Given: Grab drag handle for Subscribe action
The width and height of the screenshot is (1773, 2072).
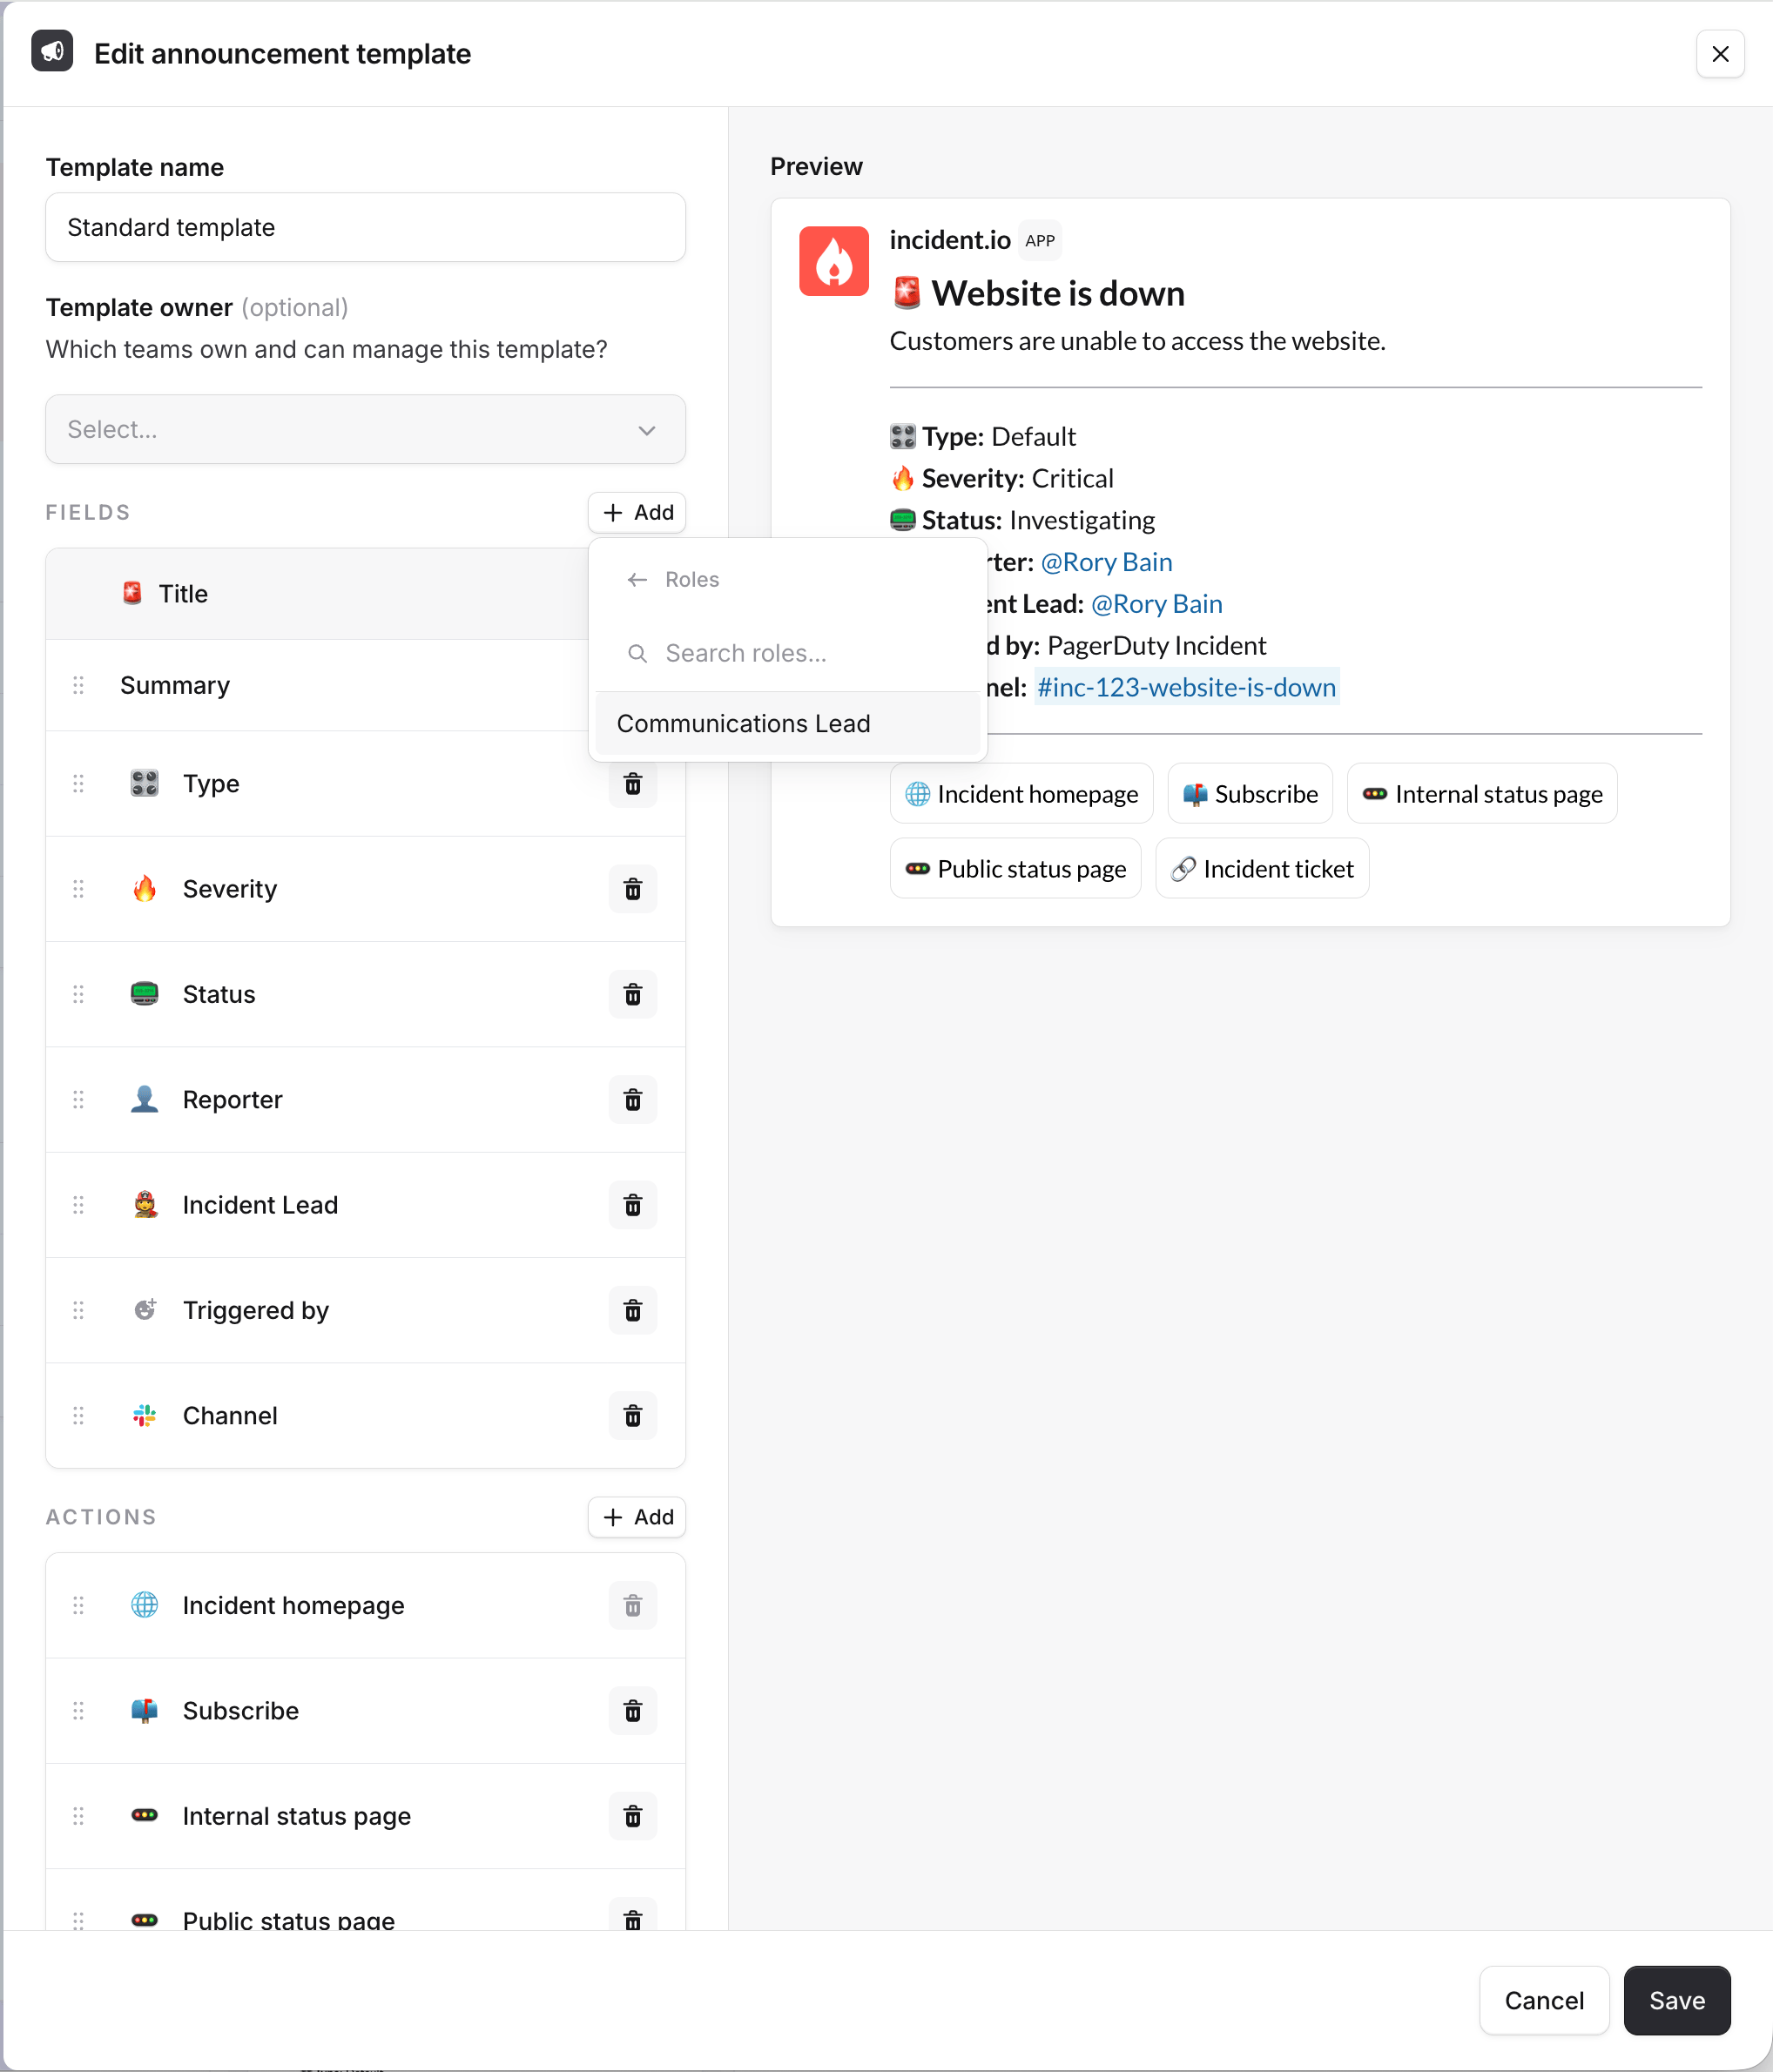Looking at the screenshot, I should [78, 1711].
